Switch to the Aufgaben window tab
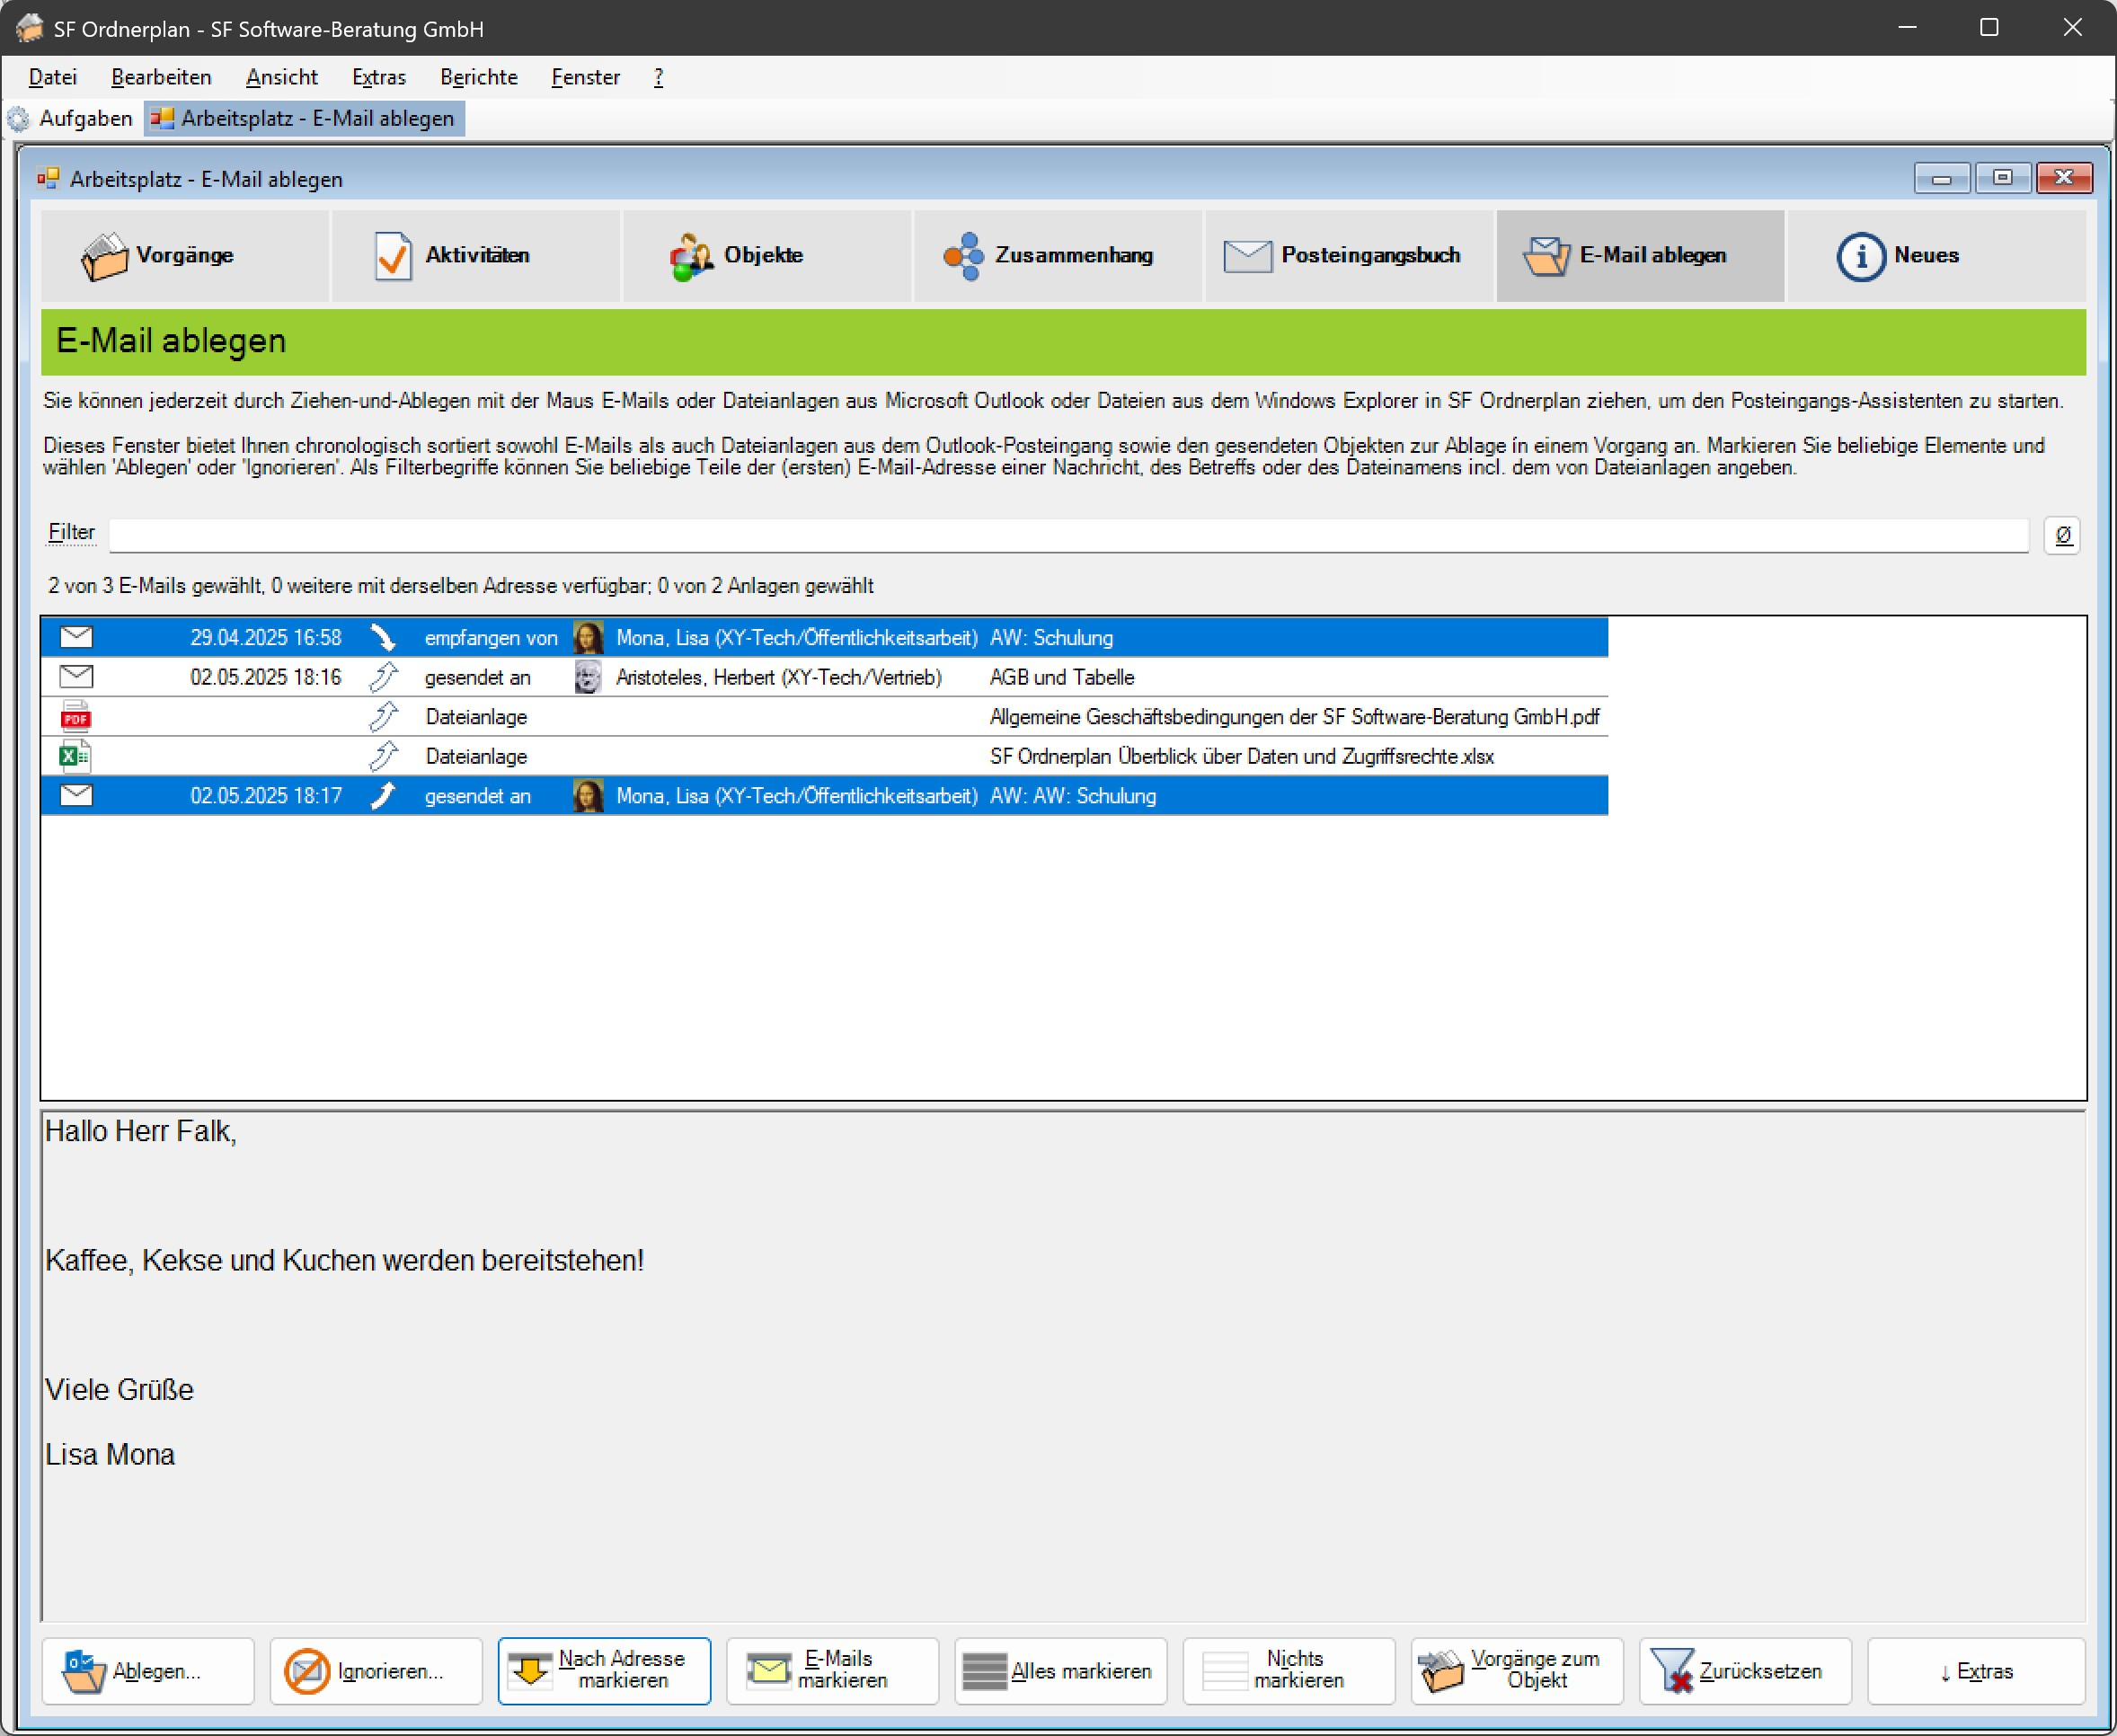 coord(70,118)
